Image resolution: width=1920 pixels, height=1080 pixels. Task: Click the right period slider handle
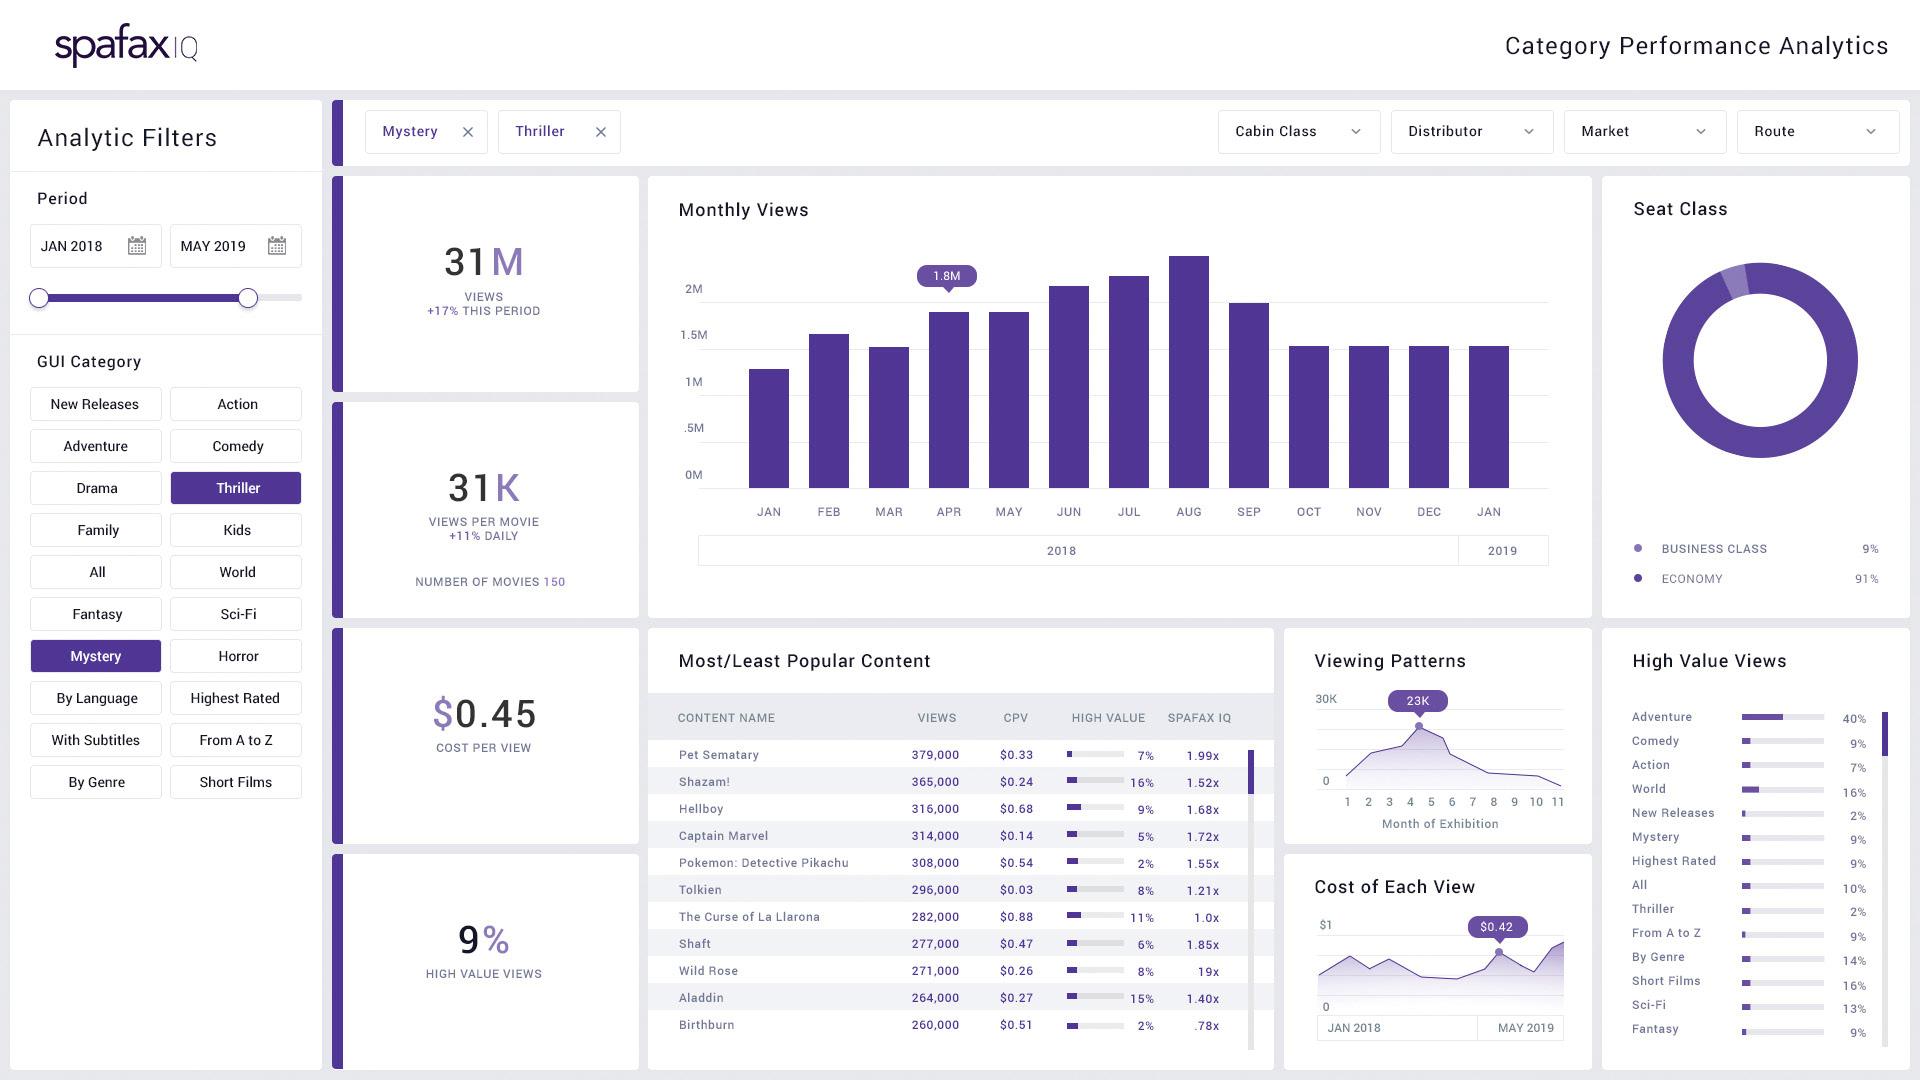click(248, 298)
